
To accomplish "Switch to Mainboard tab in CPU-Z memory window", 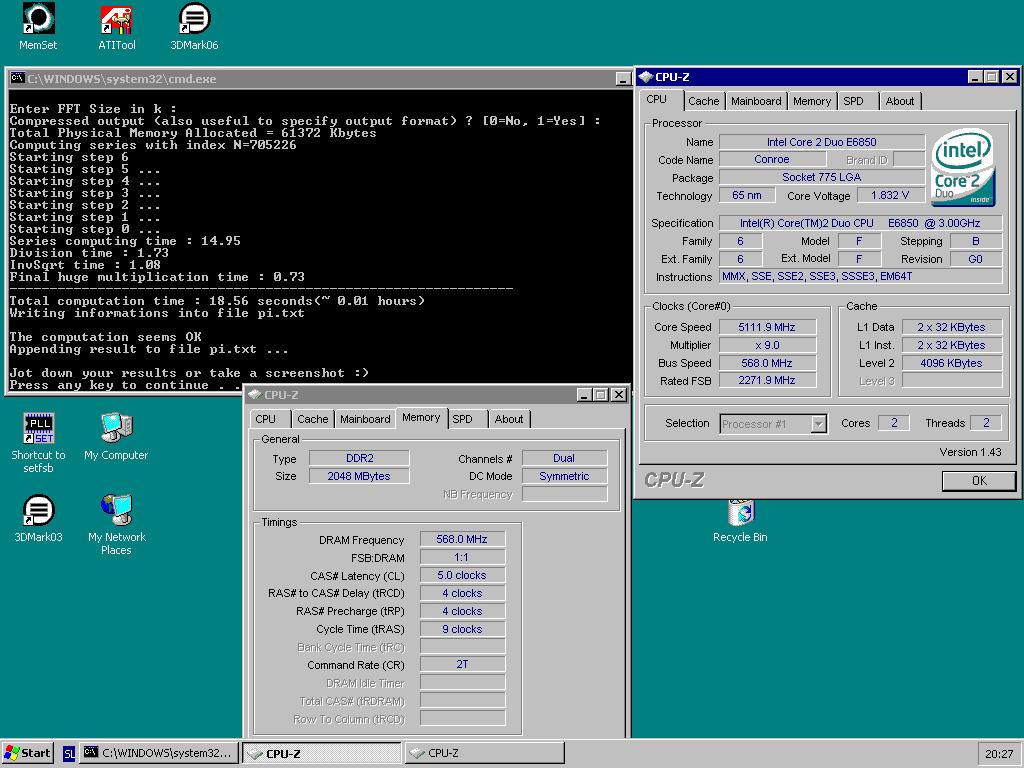I will click(x=365, y=419).
